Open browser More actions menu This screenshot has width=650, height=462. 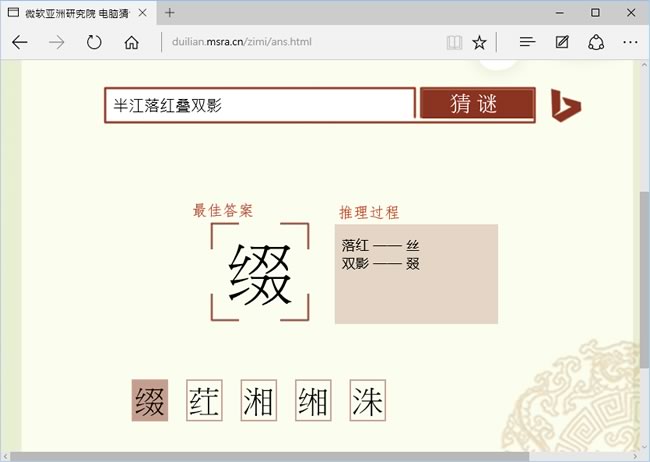[630, 42]
